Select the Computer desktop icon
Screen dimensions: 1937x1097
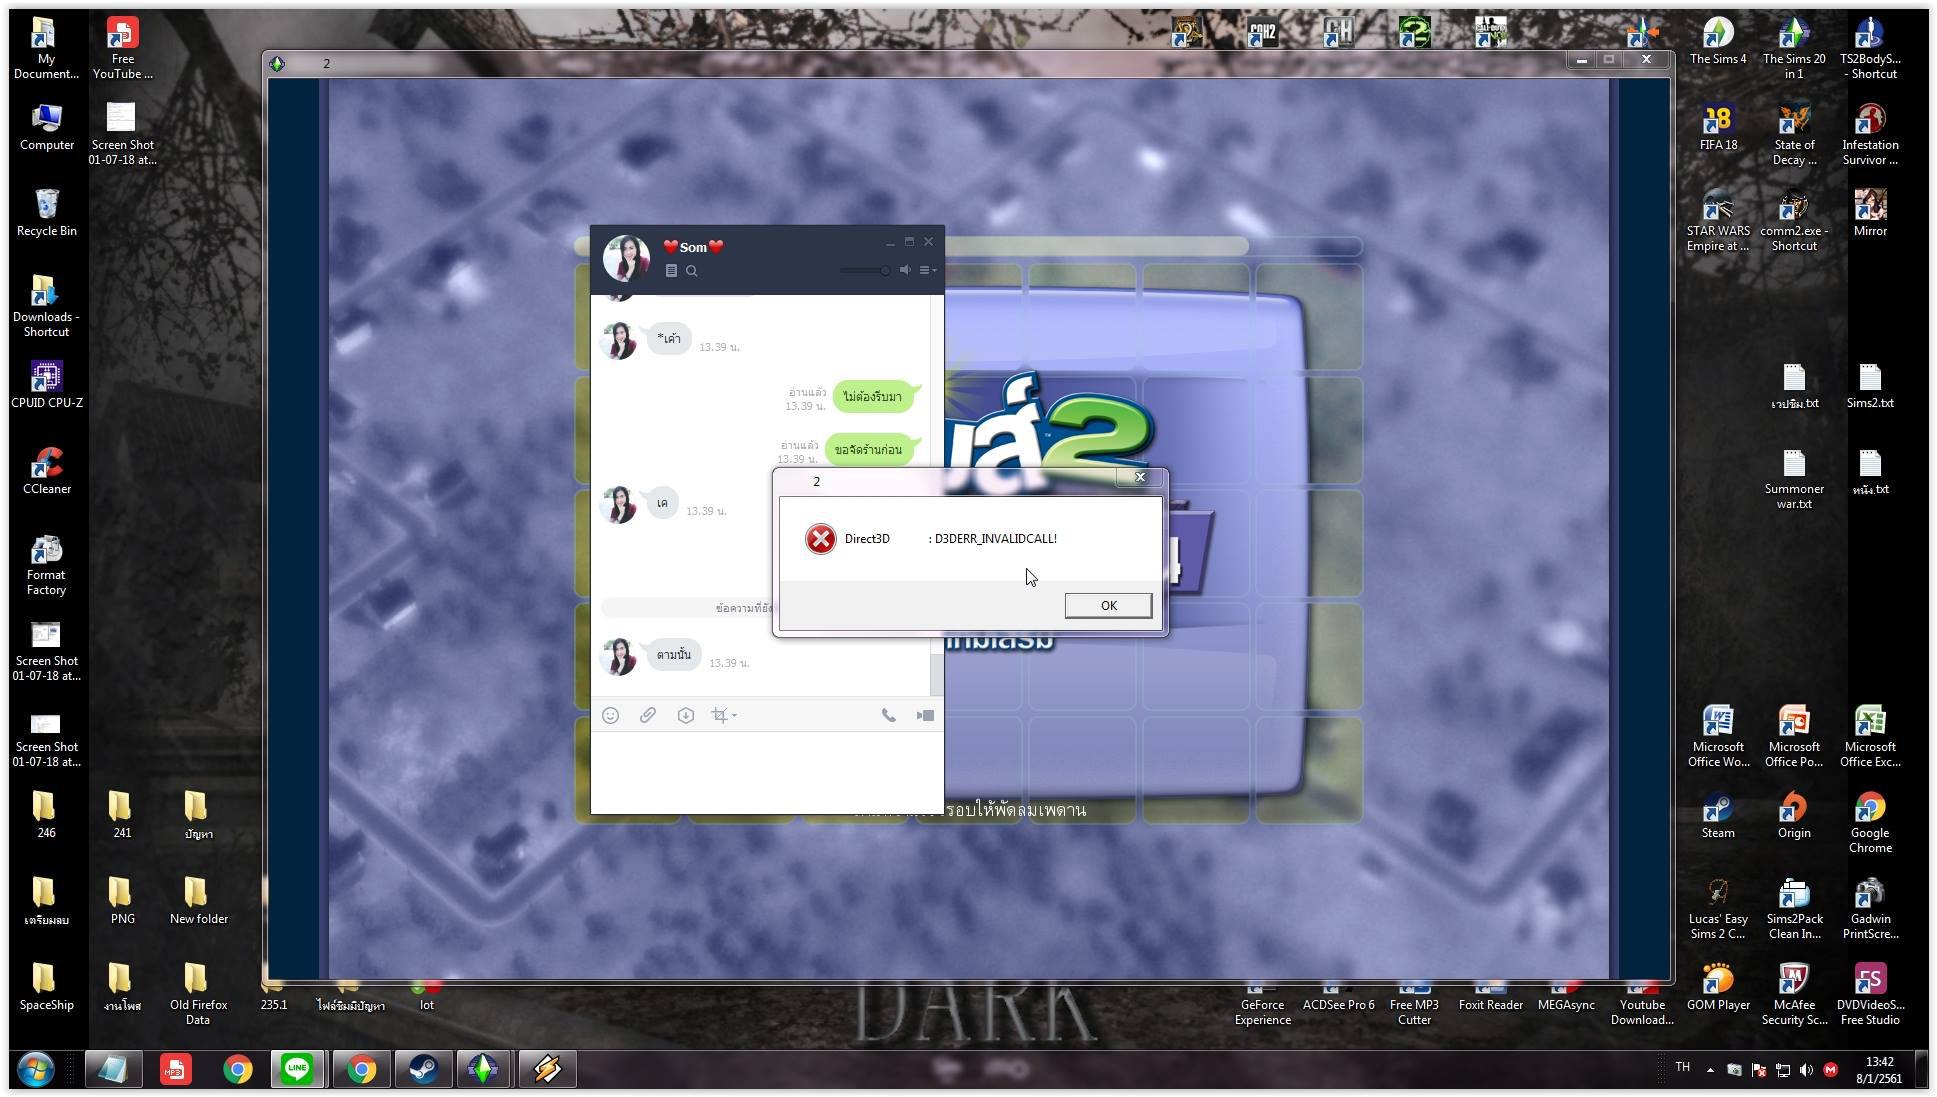click(x=46, y=126)
